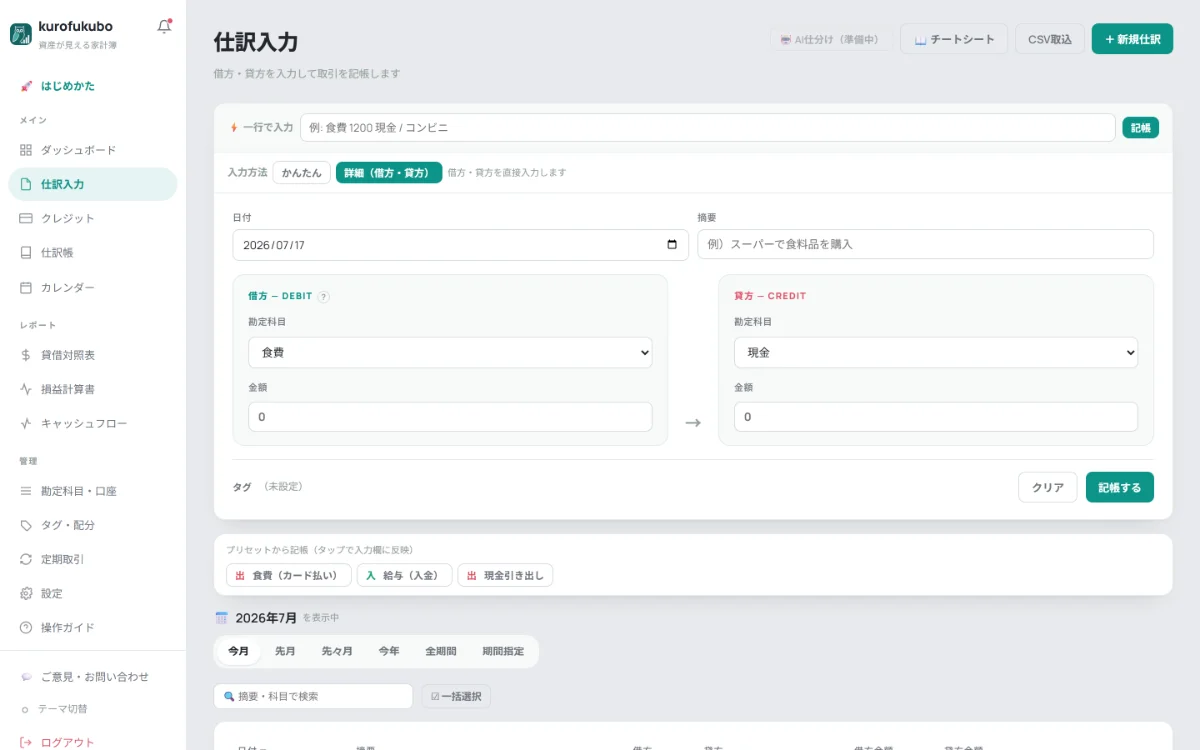Image resolution: width=1200 pixels, height=750 pixels.
Task: Click the magnifier icon in search box
Action: [x=229, y=696]
